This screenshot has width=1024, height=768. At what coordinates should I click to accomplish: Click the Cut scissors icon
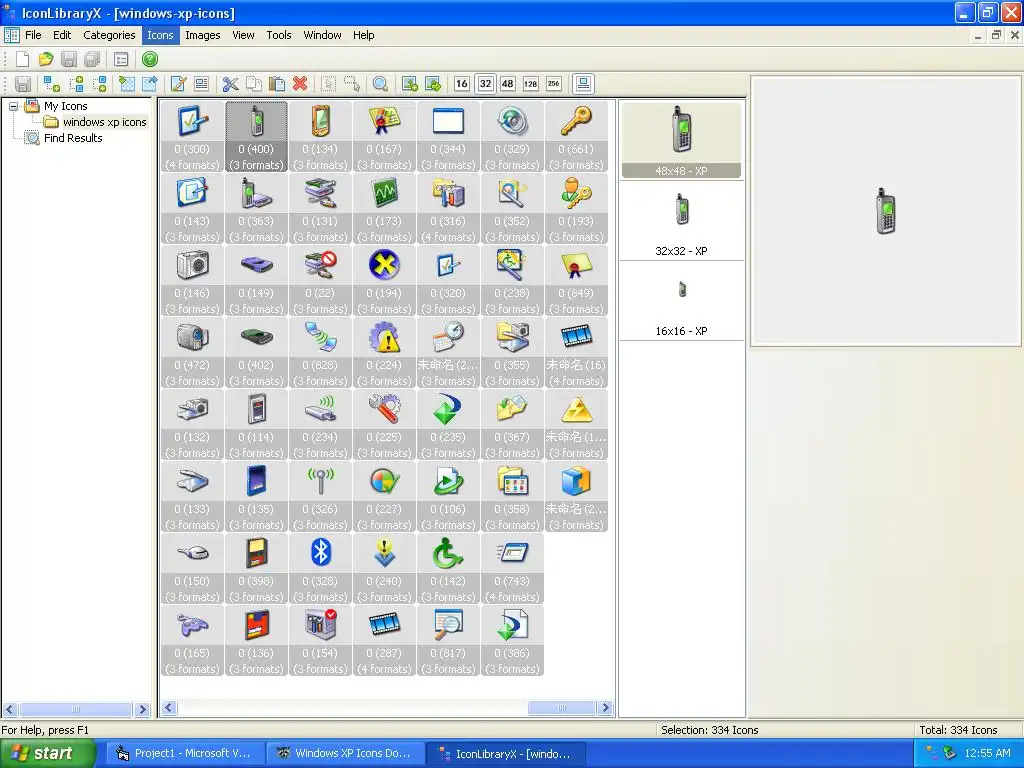click(x=230, y=84)
